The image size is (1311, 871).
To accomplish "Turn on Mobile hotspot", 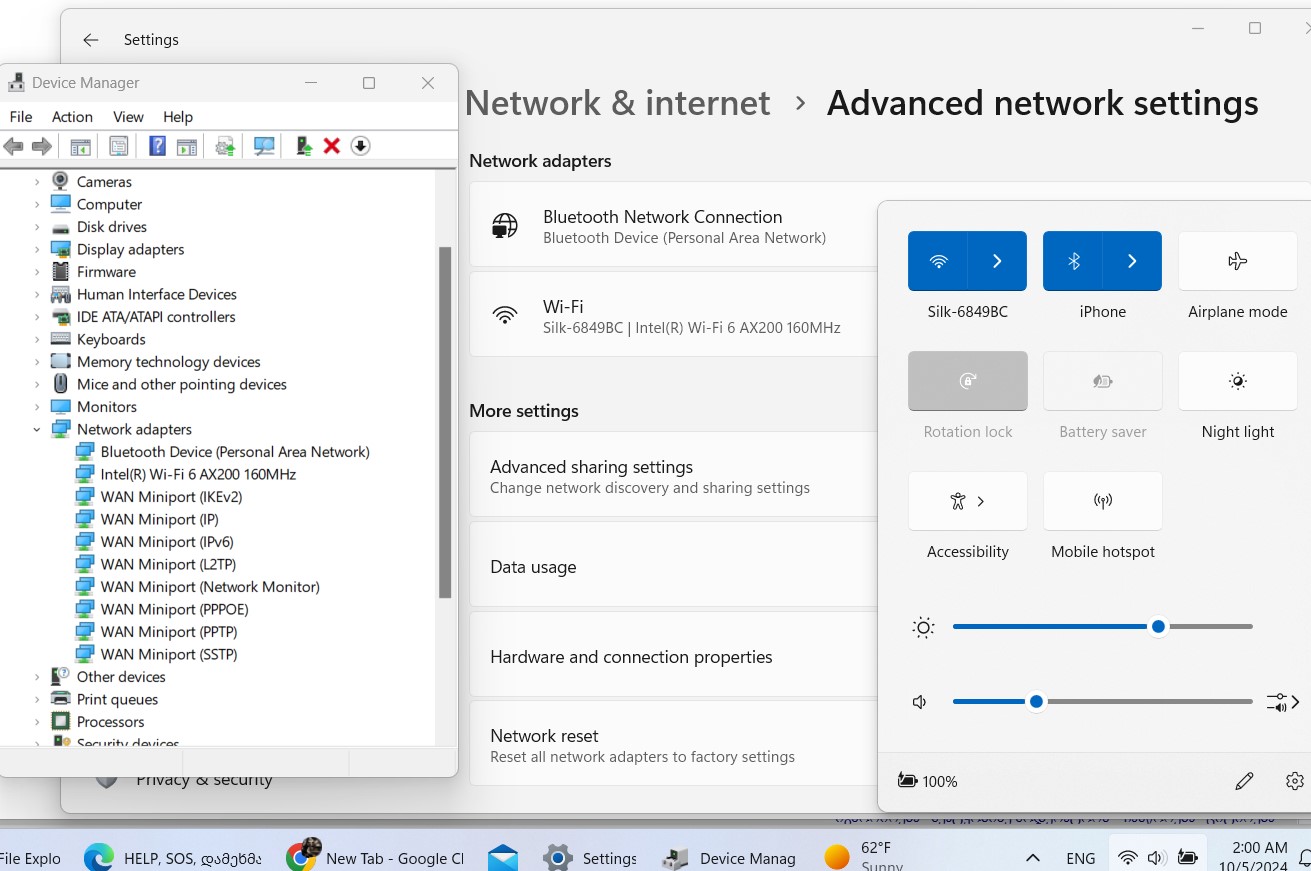I will point(1103,501).
